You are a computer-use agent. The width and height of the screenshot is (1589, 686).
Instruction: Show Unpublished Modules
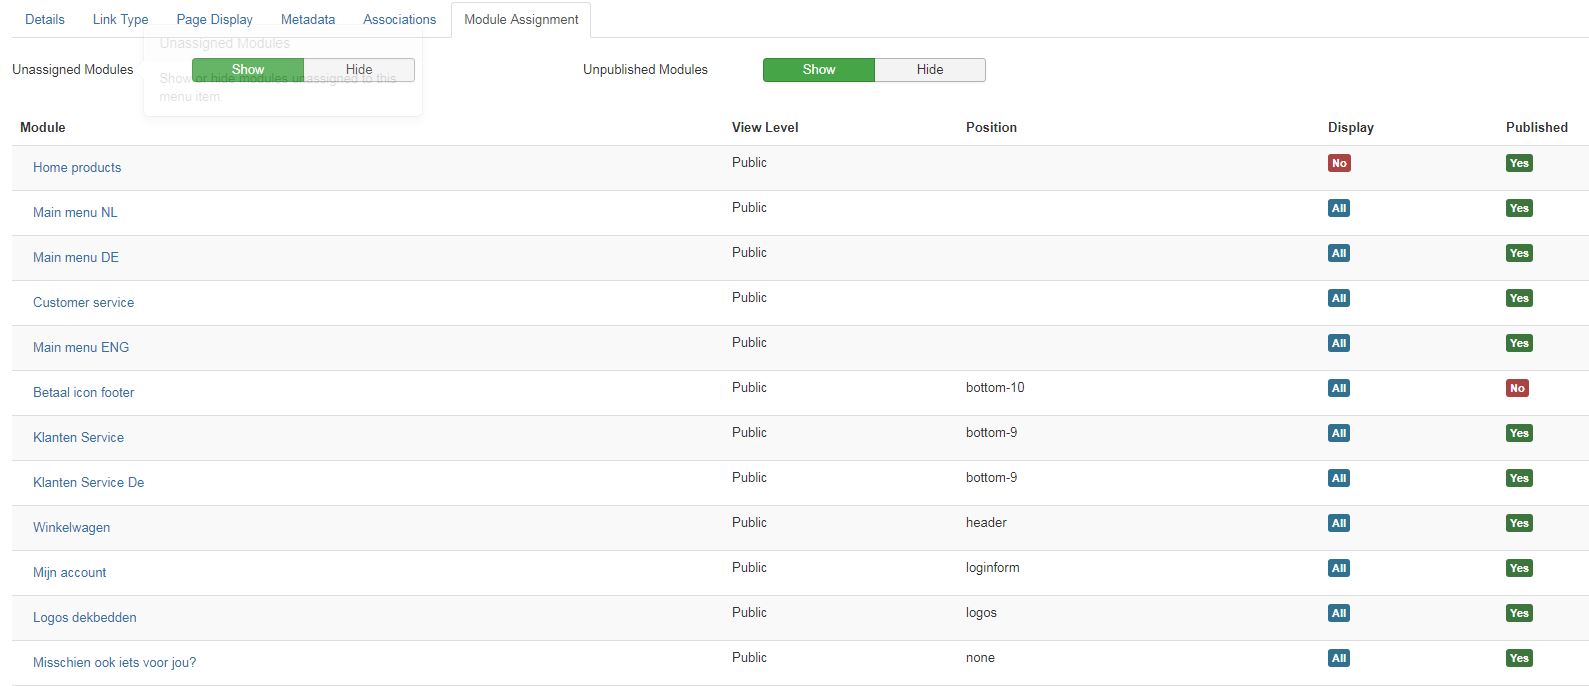click(818, 69)
